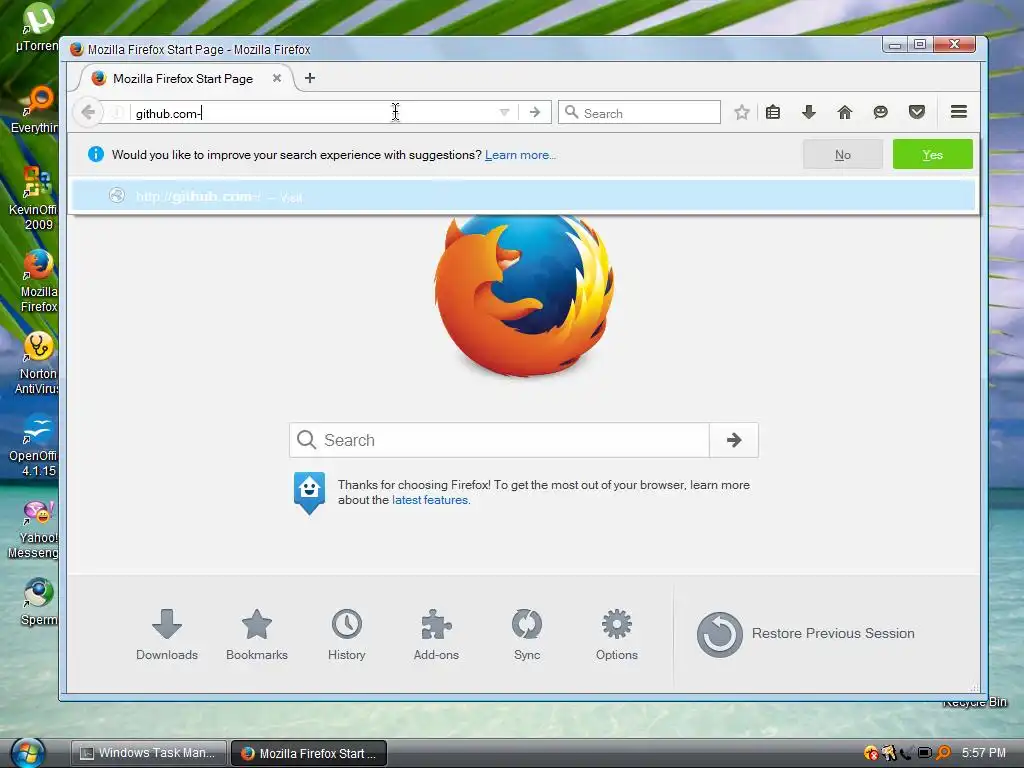The height and width of the screenshot is (768, 1024).
Task: Bookmark this page with the star icon
Action: pyautogui.click(x=741, y=112)
